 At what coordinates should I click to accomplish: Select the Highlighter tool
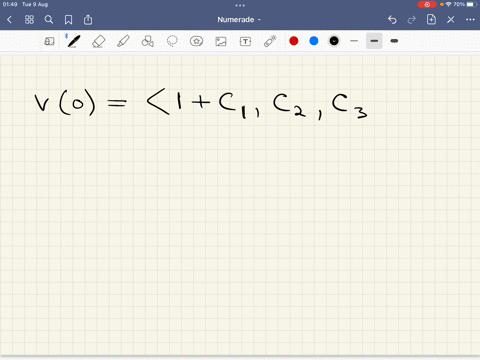123,41
